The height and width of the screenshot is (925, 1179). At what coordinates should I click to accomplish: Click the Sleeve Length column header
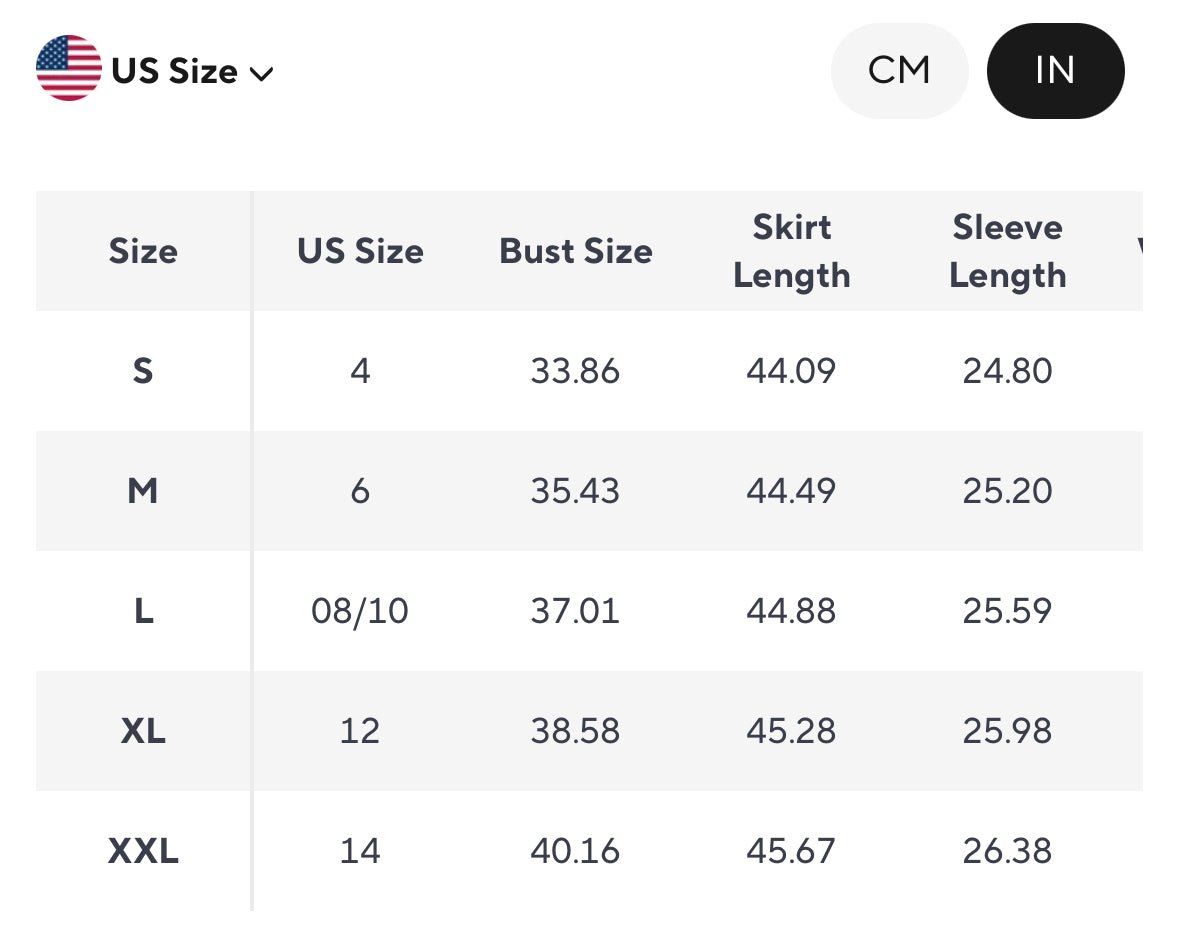pyautogui.click(x=1007, y=251)
